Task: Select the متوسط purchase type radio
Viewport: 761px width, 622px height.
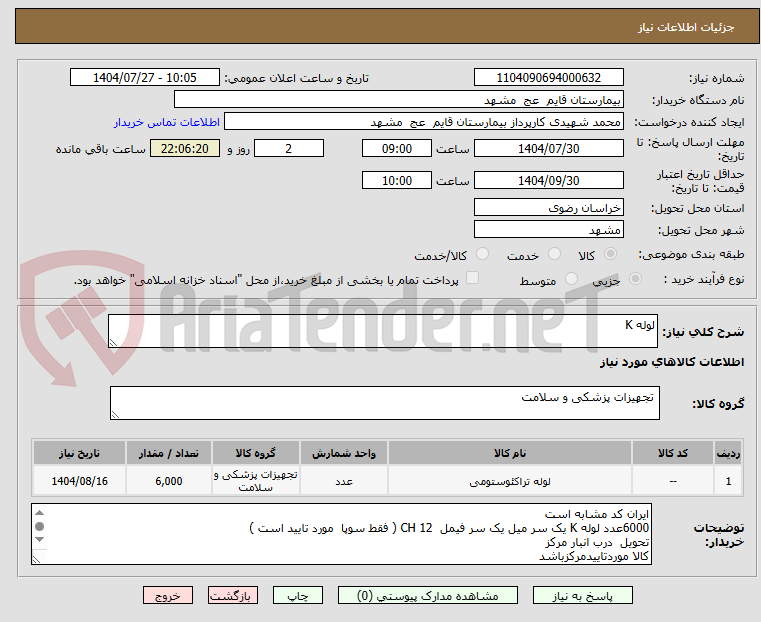Action: tap(571, 278)
